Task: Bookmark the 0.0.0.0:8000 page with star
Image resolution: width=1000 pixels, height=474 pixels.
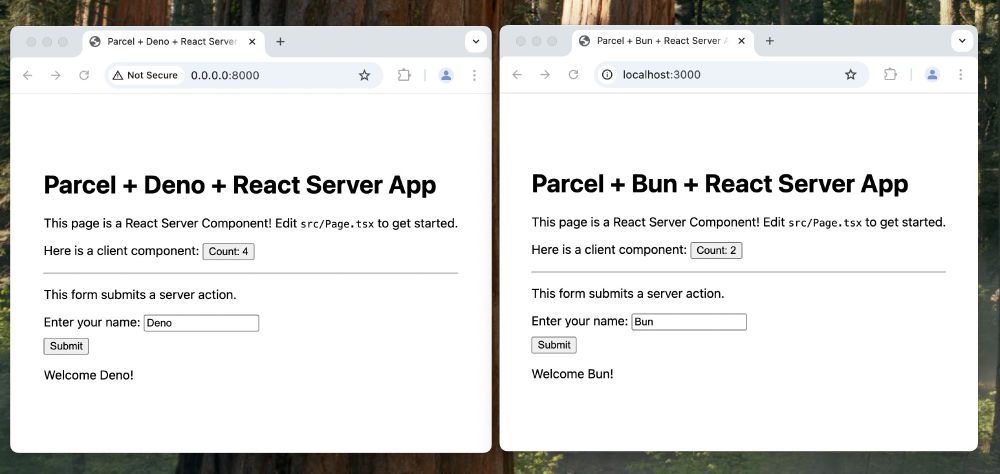Action: click(364, 75)
